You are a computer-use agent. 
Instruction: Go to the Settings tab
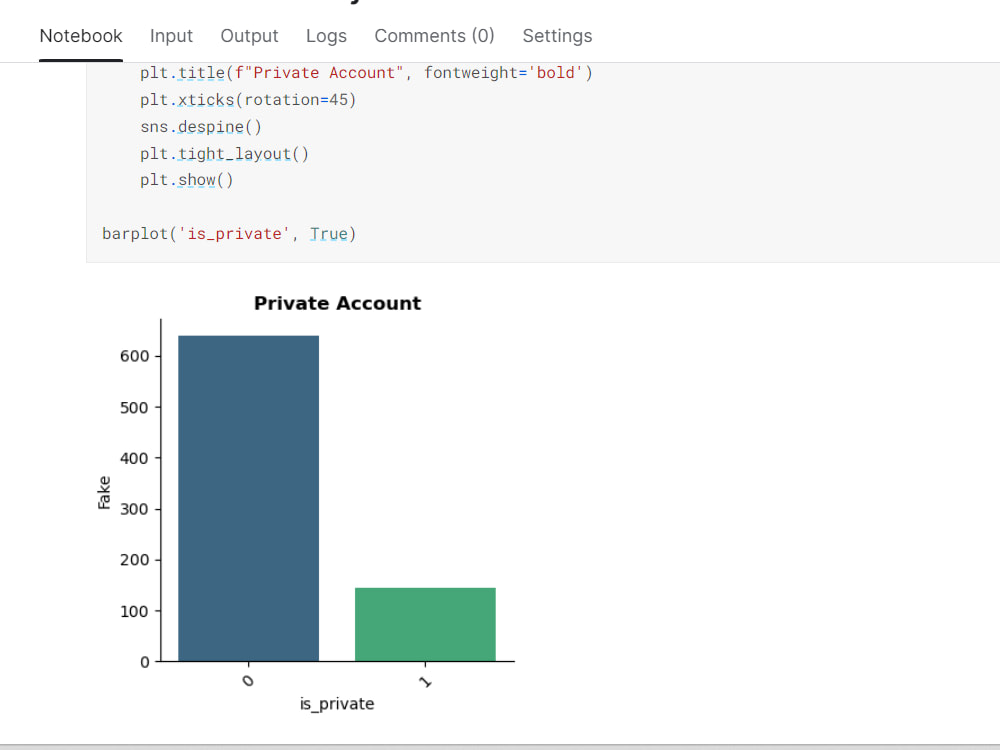tap(557, 36)
